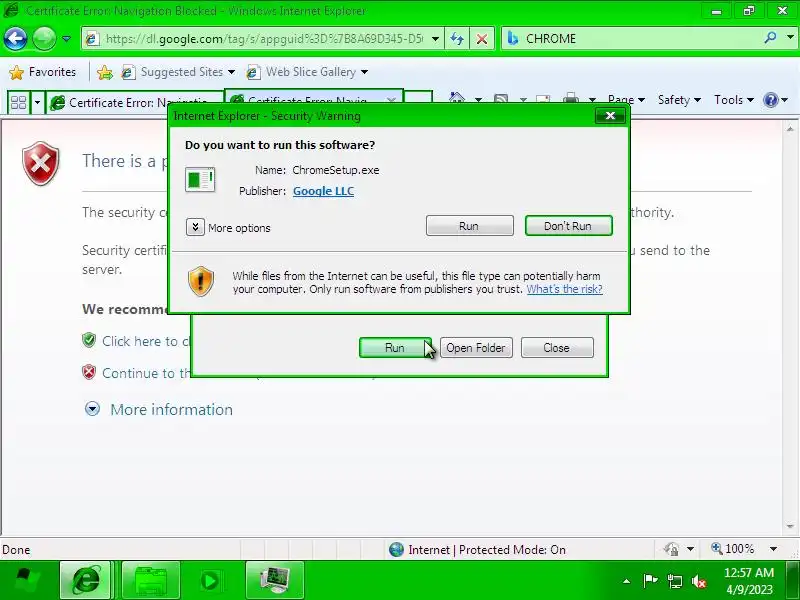Viewport: 800px width, 600px height.
Task: Click the Done status text
Action: [16, 549]
